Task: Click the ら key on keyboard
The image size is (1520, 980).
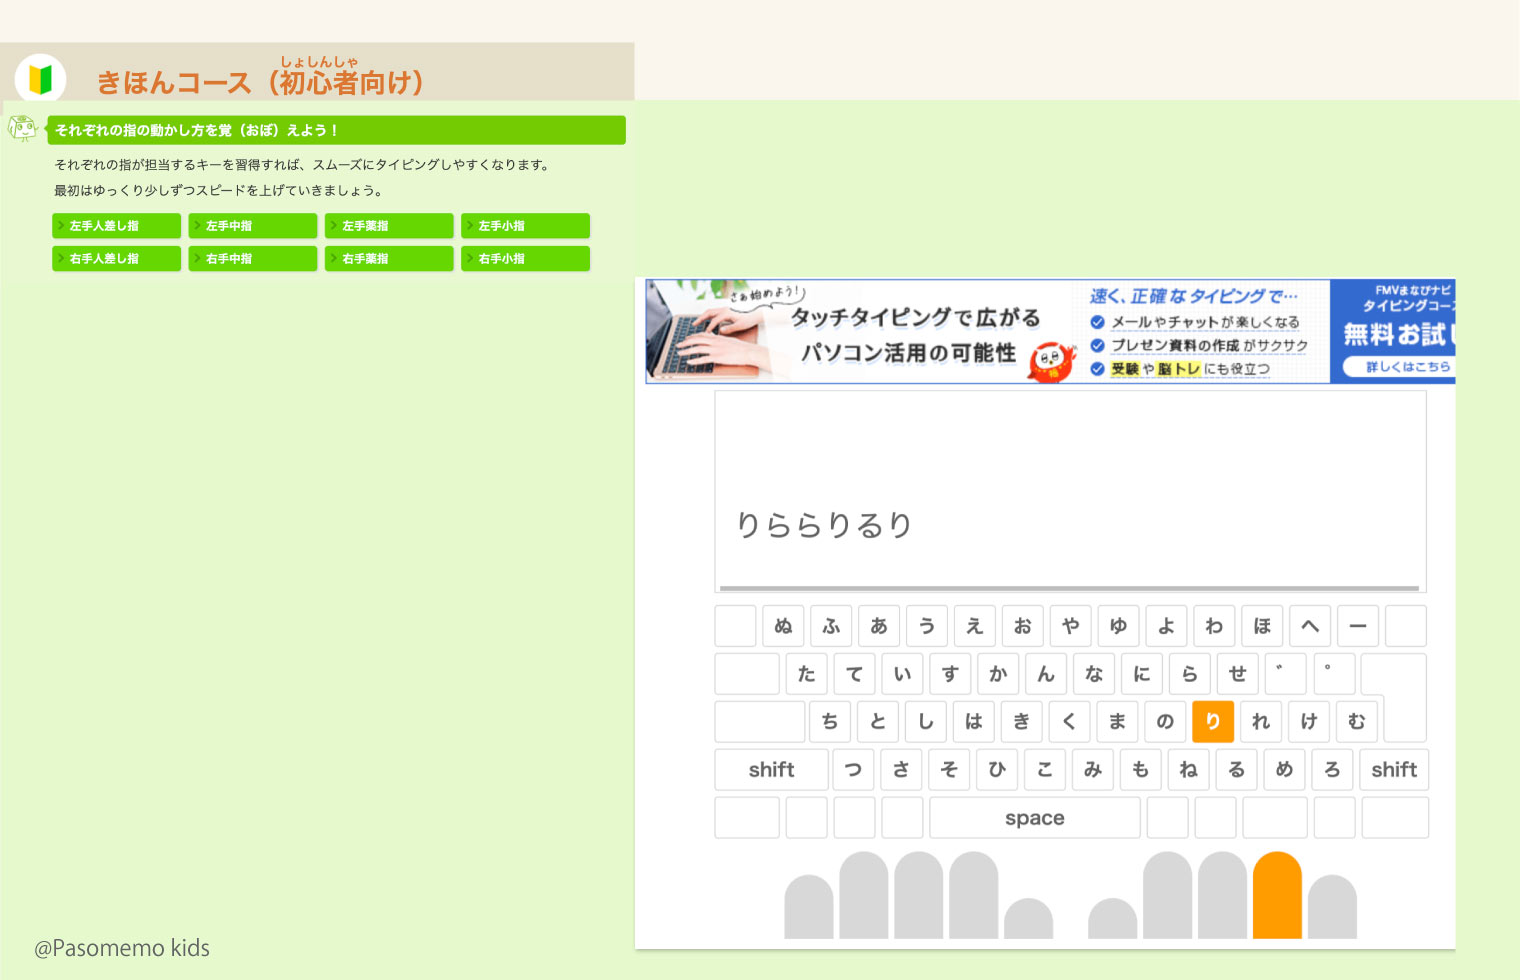Action: [1190, 674]
